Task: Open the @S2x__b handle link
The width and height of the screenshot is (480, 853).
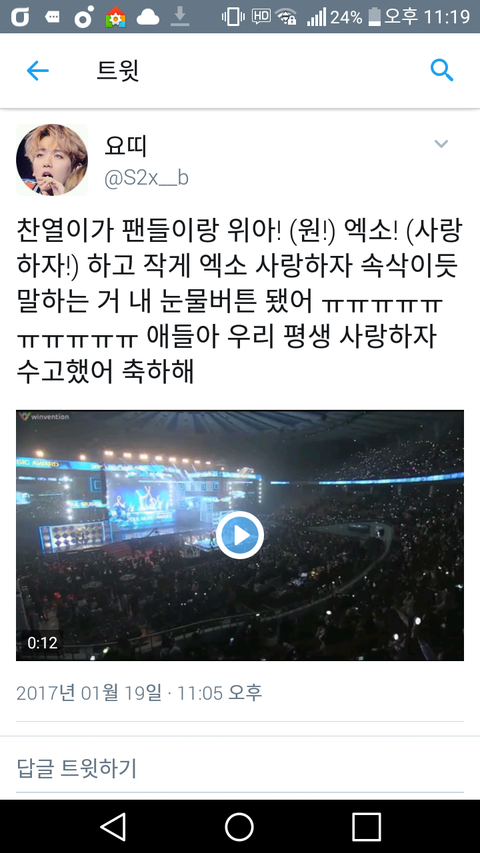Action: 146,178
